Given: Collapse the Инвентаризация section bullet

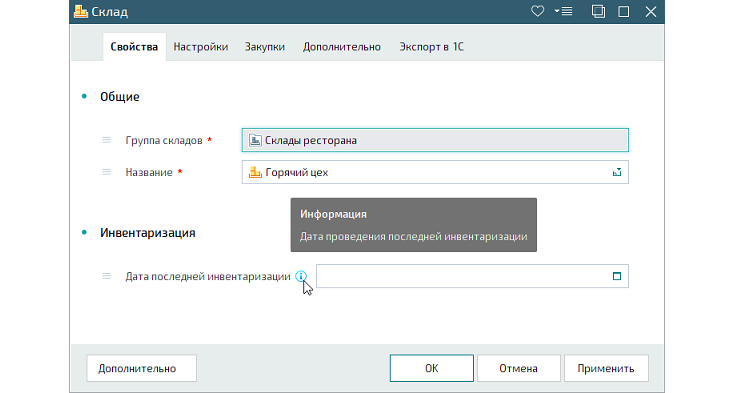Looking at the screenshot, I should 84,232.
